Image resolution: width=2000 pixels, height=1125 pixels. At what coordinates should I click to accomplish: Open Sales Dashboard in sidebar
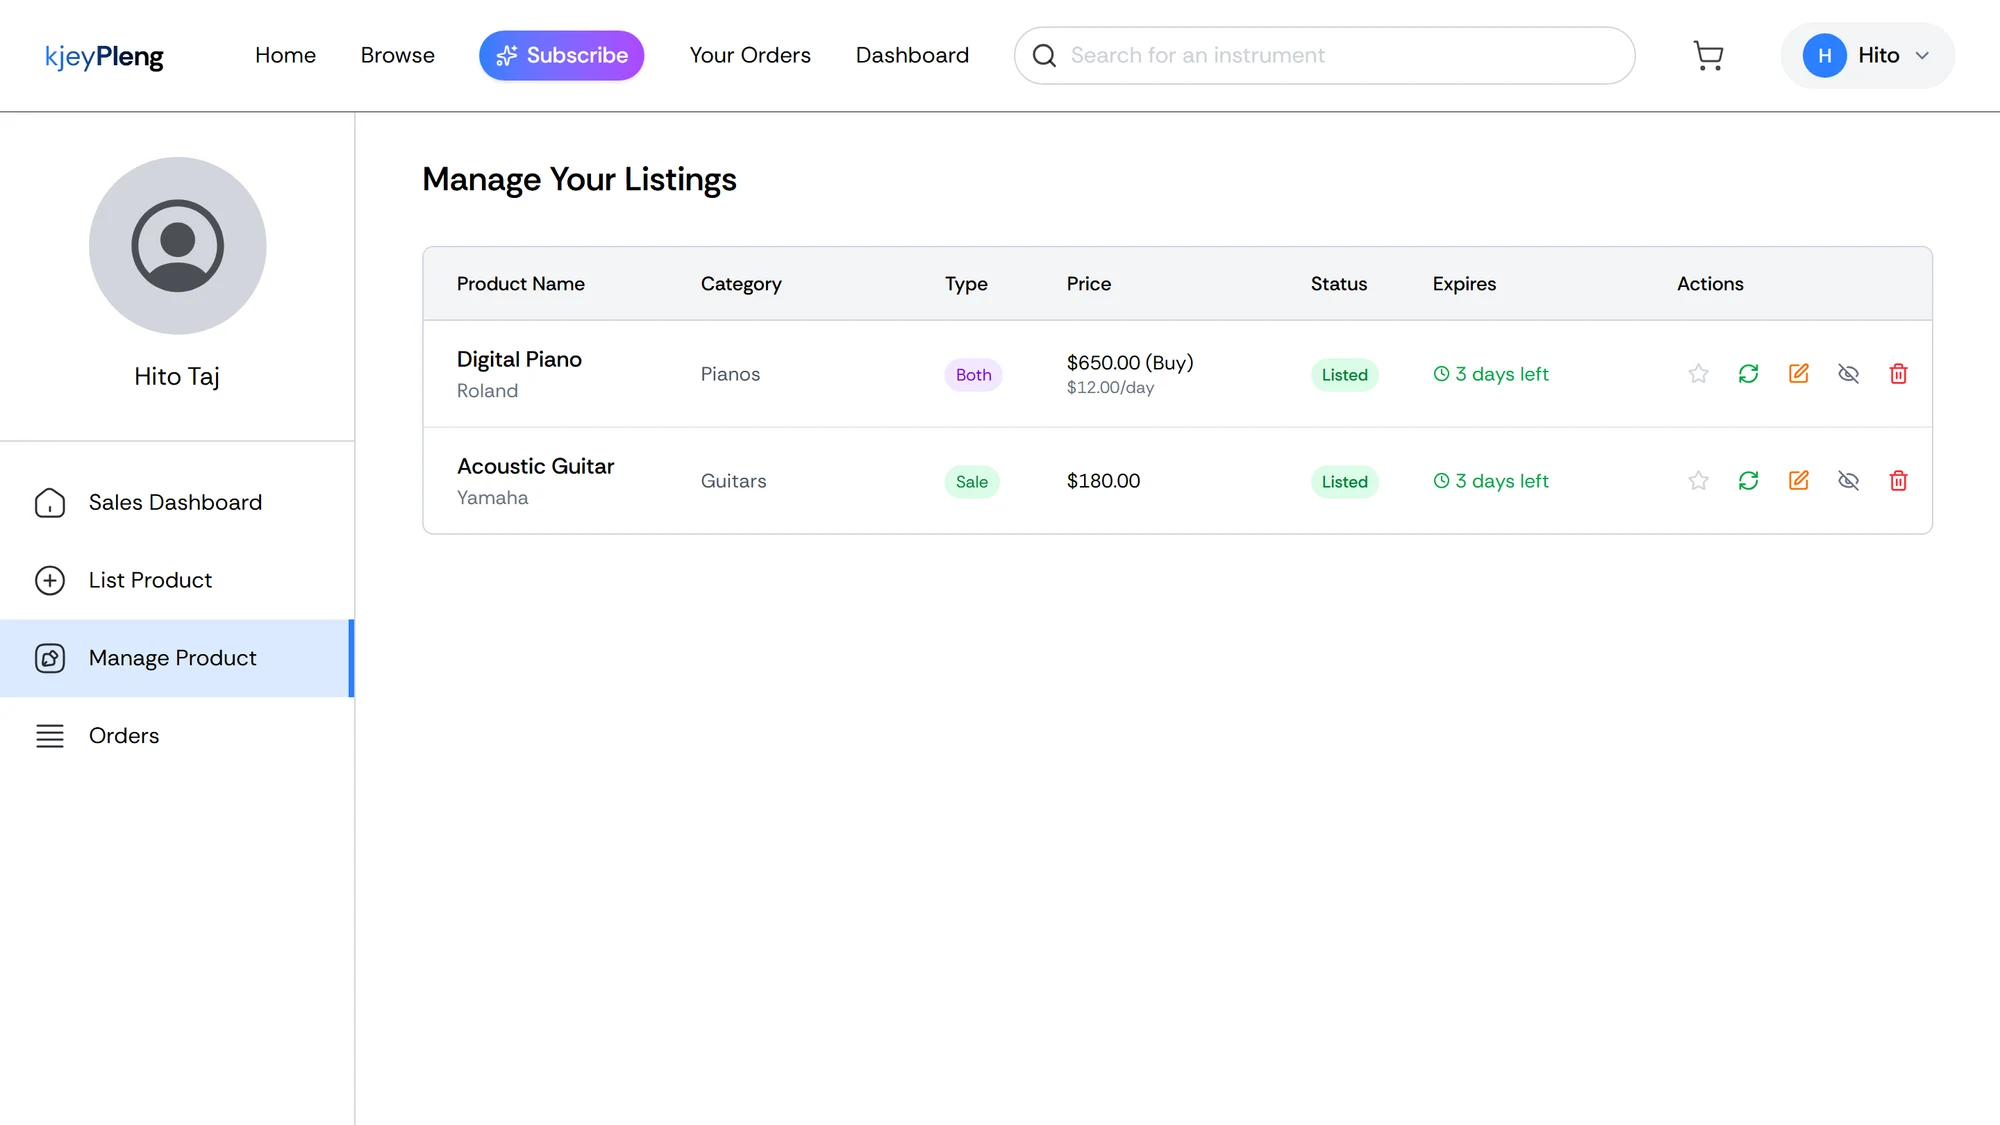click(177, 502)
